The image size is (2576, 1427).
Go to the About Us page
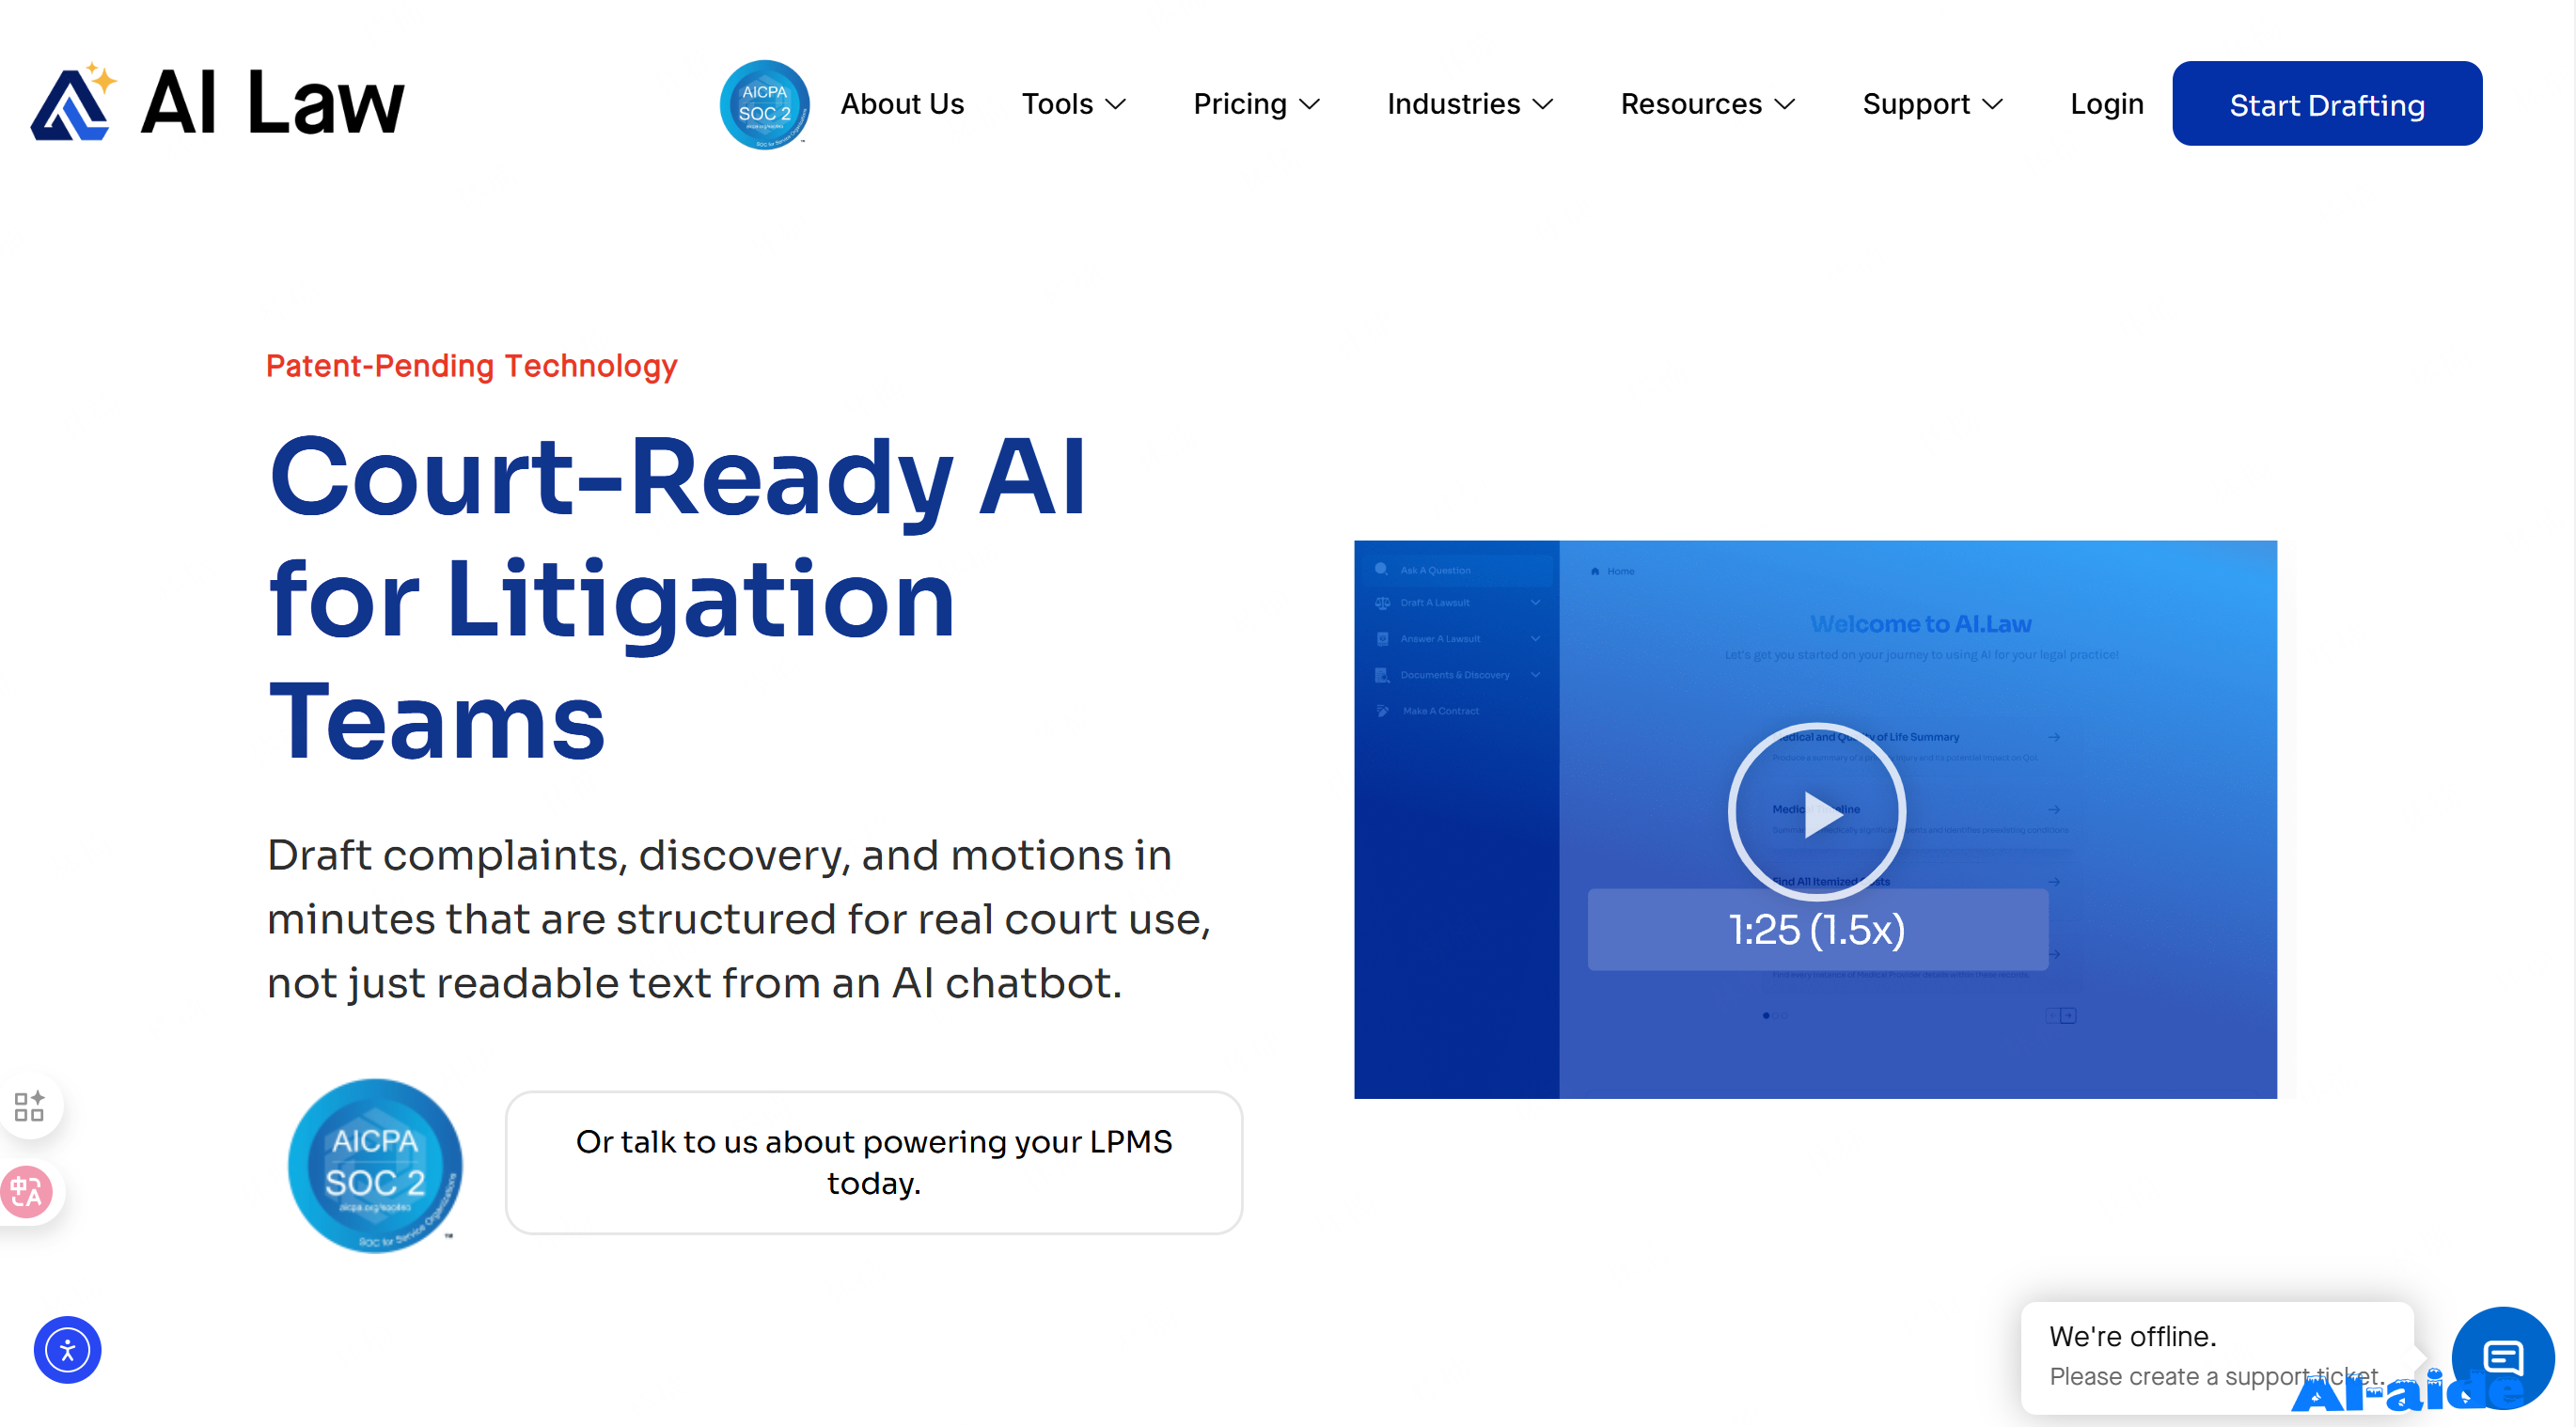click(901, 104)
